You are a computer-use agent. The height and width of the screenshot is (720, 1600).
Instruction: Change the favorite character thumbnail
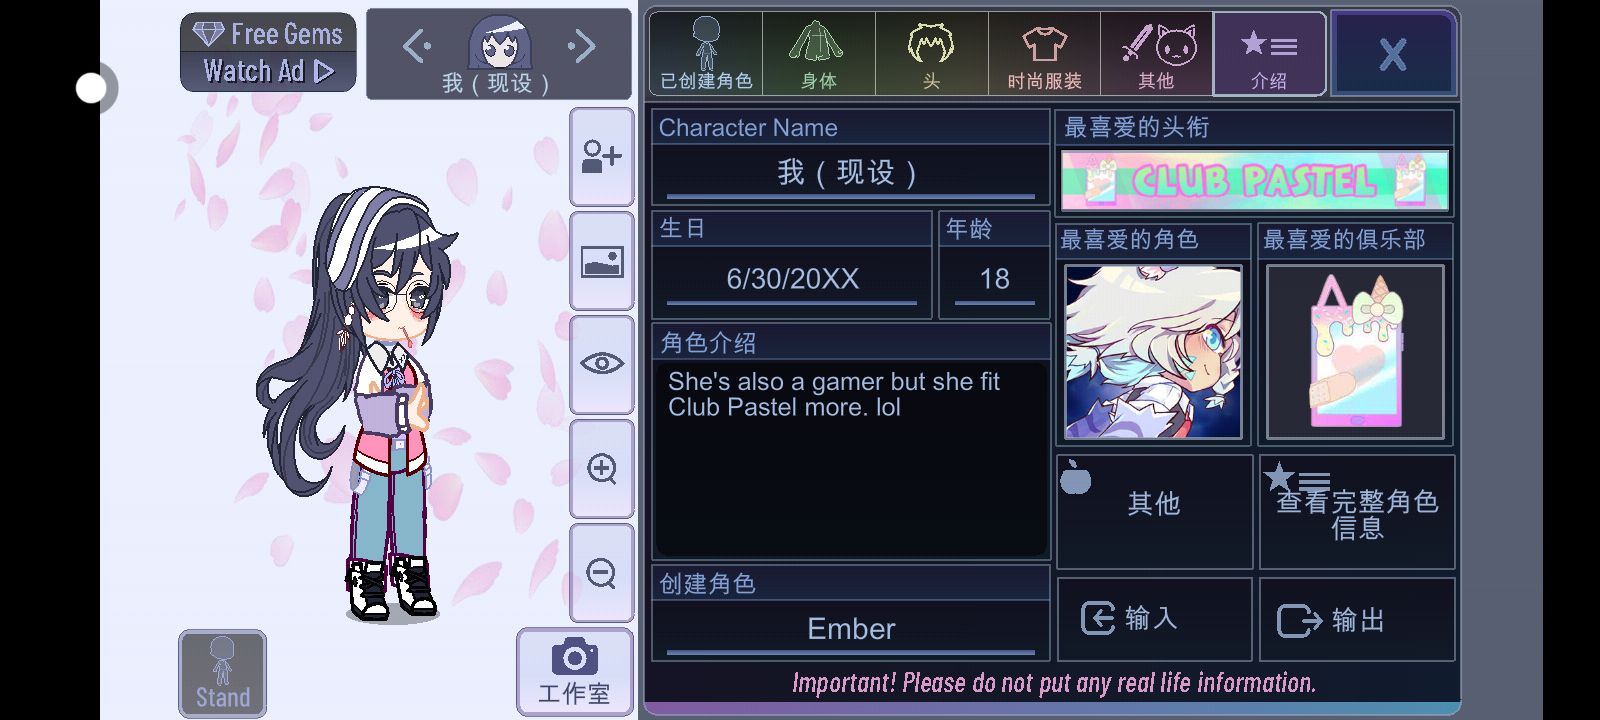pos(1154,352)
